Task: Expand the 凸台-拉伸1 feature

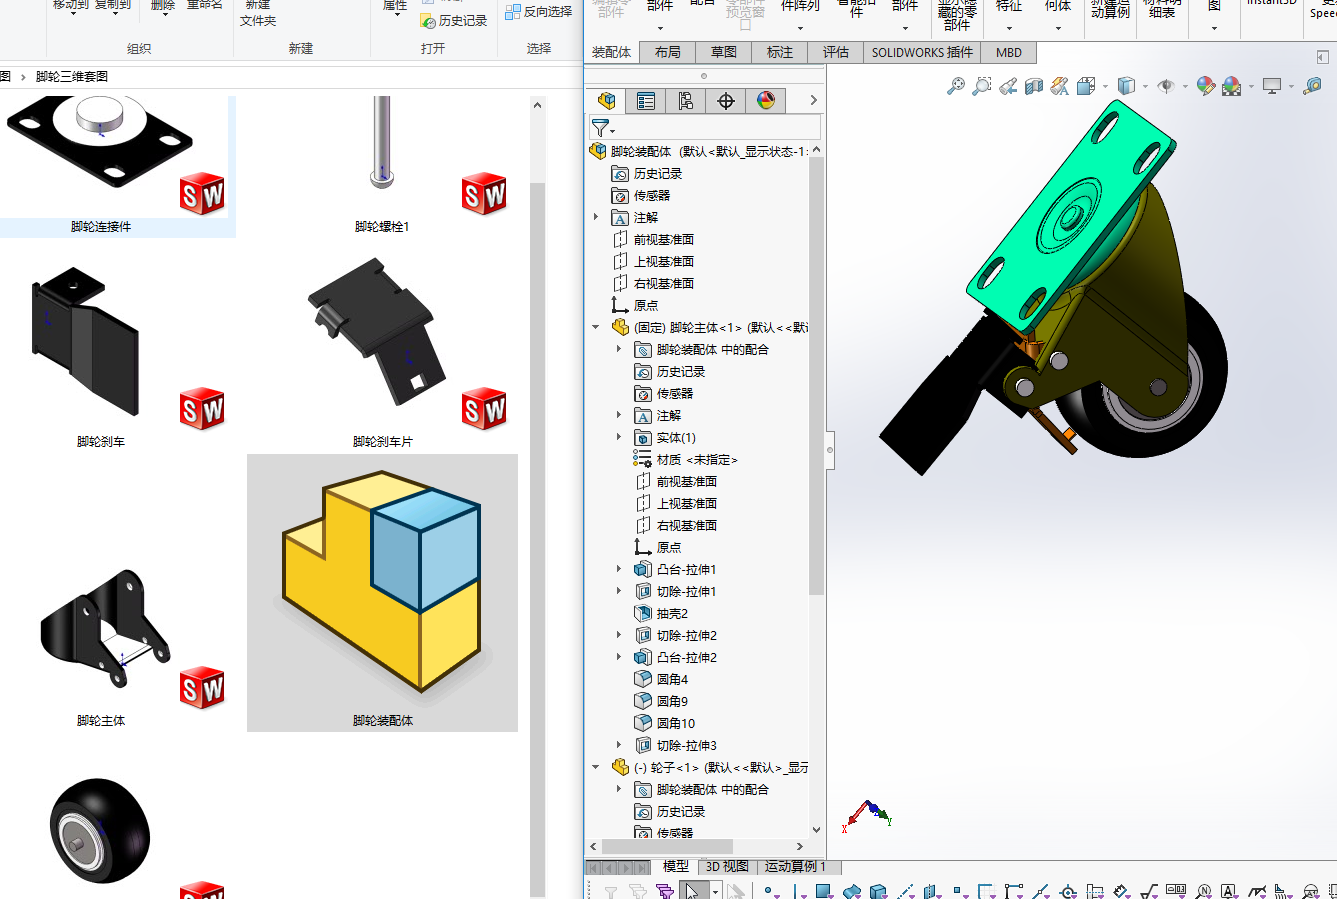Action: [x=619, y=569]
